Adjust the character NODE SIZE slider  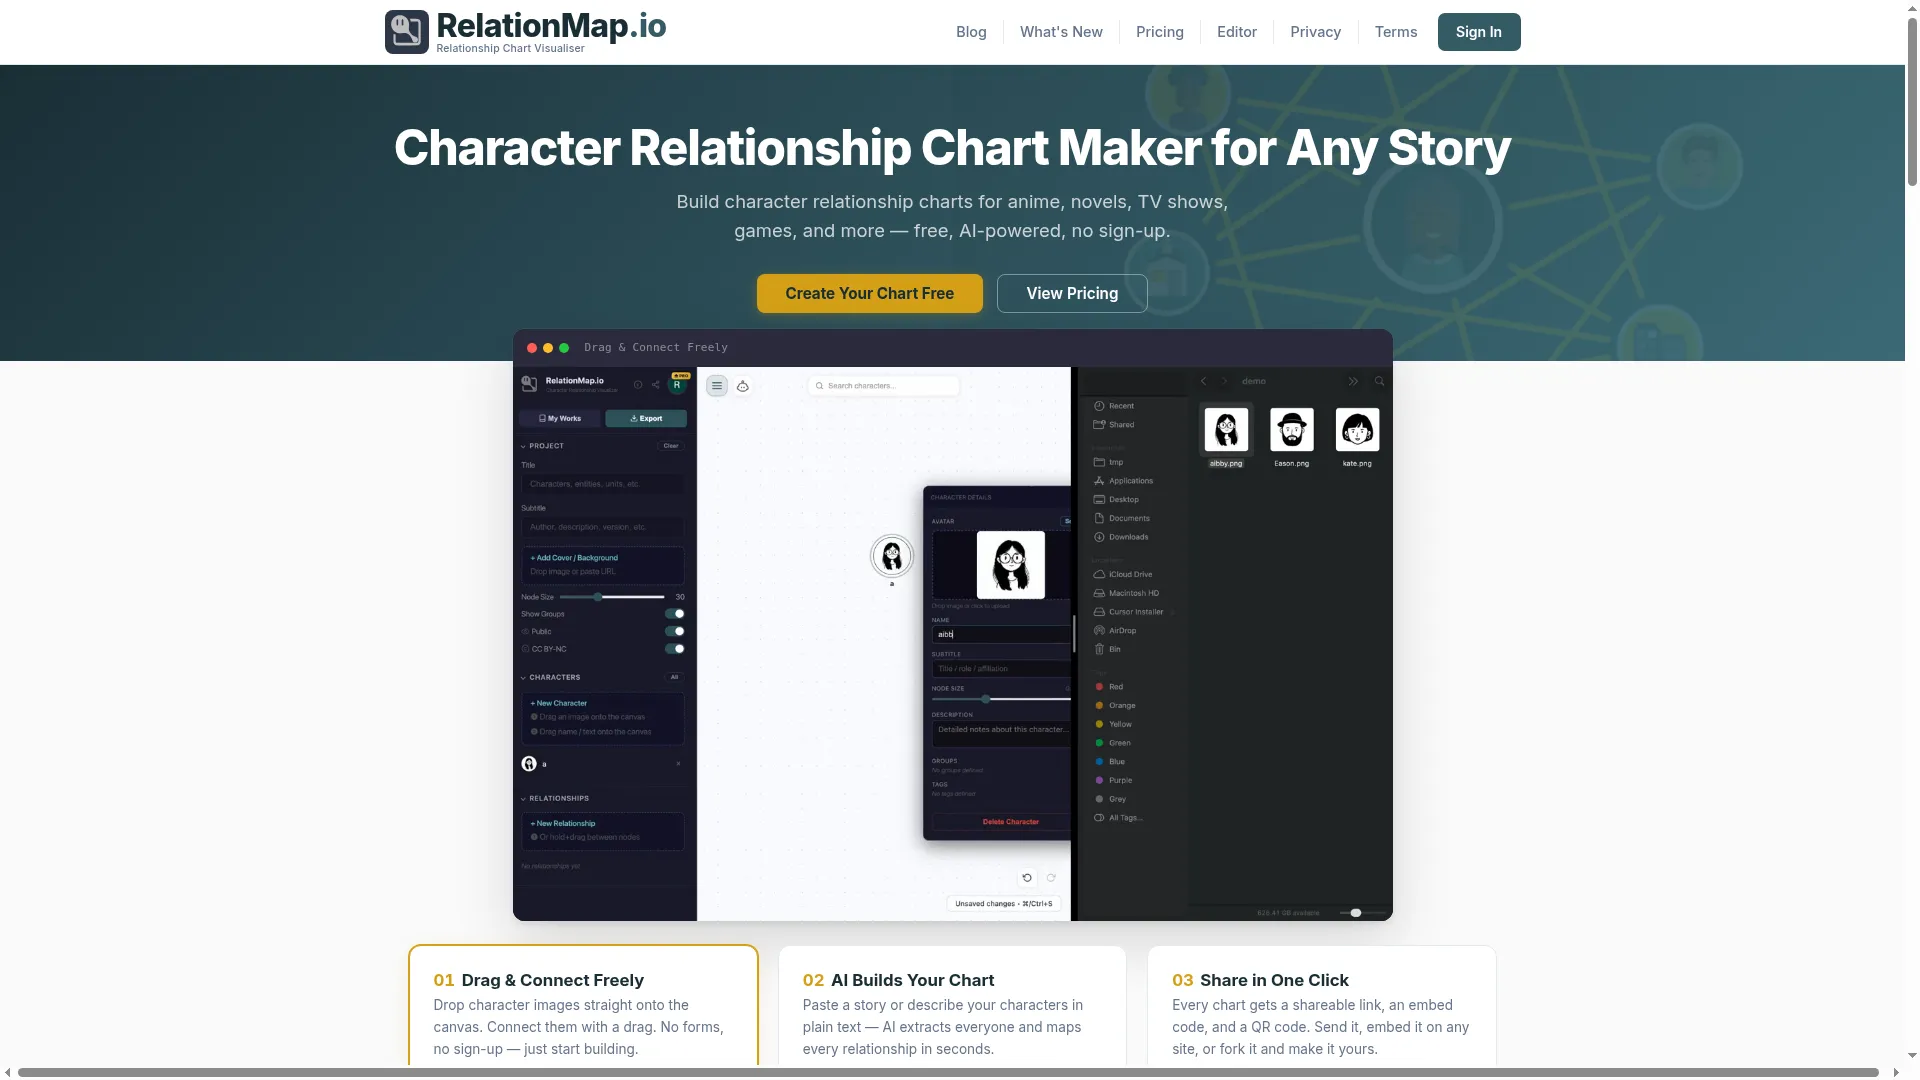tap(1001, 699)
